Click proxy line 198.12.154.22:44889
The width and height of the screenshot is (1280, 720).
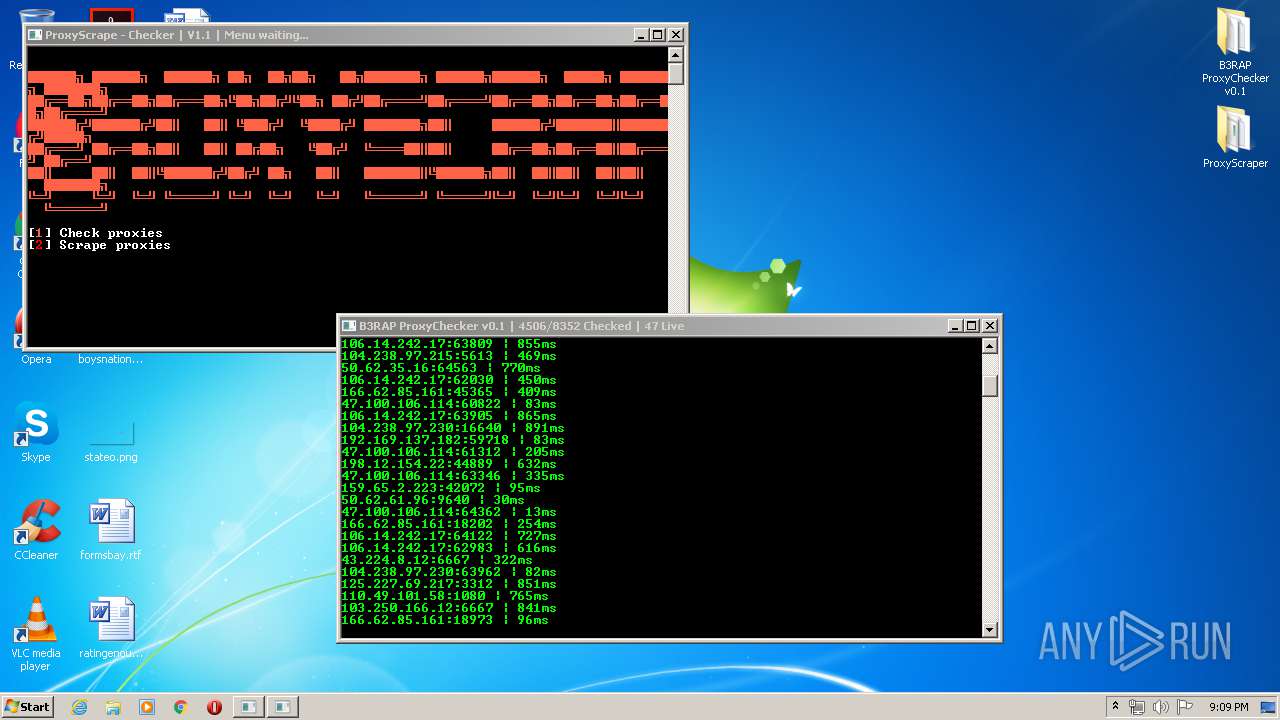click(x=449, y=464)
